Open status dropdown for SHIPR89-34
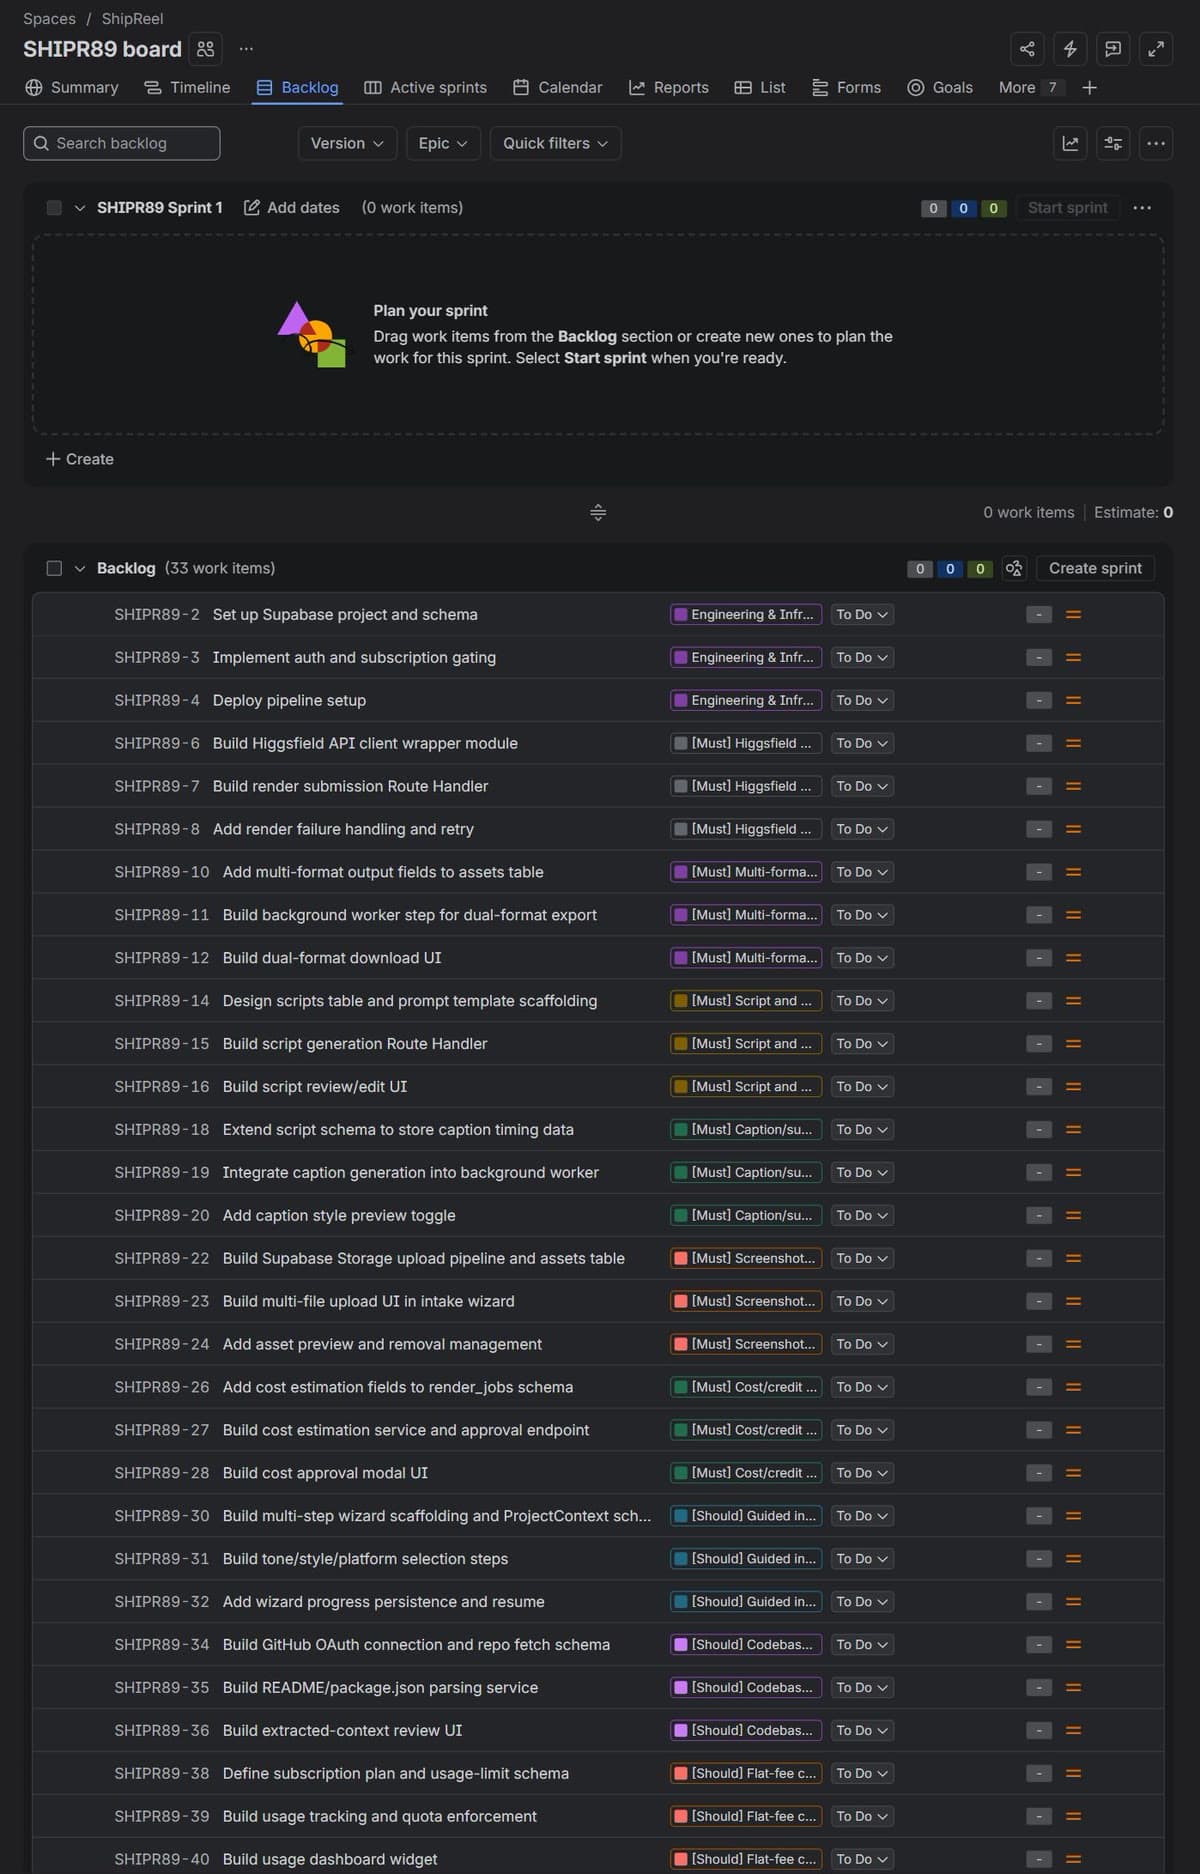 click(862, 1645)
